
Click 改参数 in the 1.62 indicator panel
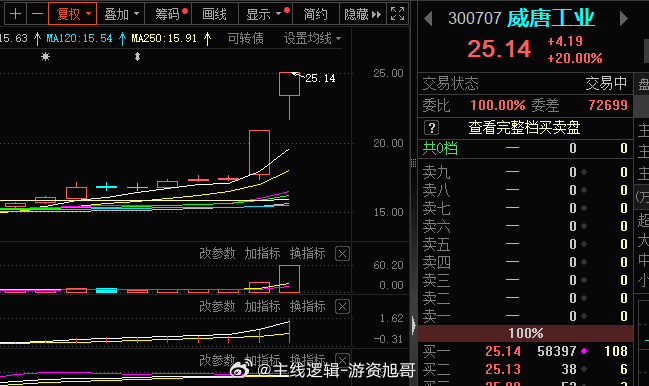point(217,307)
